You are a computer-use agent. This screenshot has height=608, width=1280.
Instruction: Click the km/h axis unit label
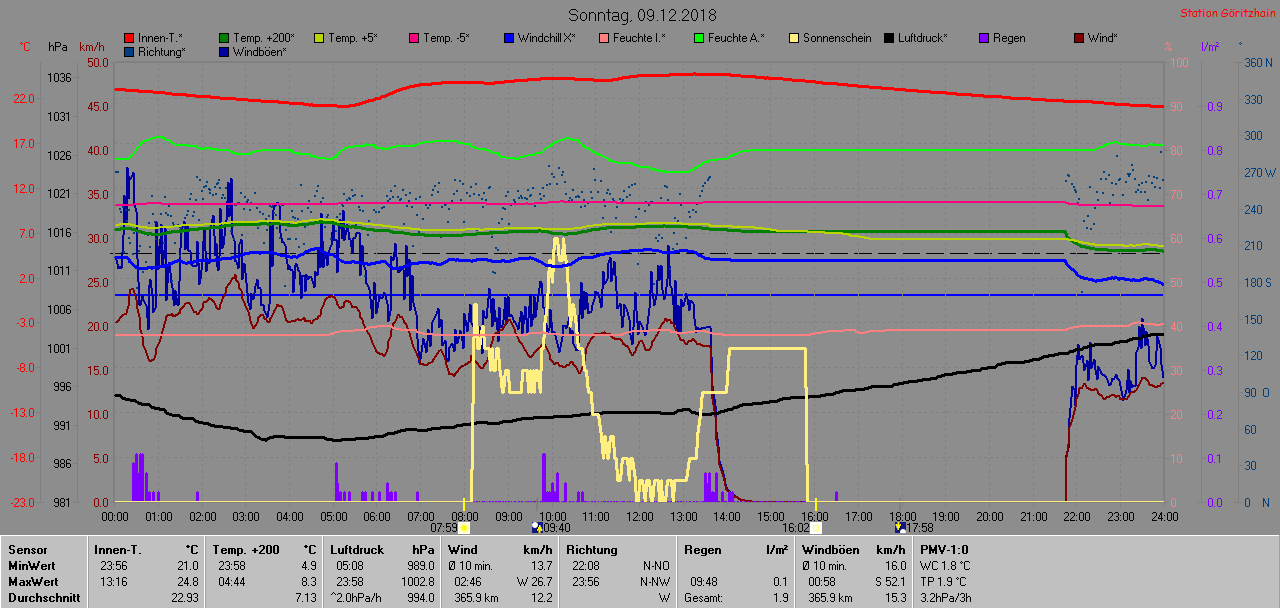pos(91,47)
